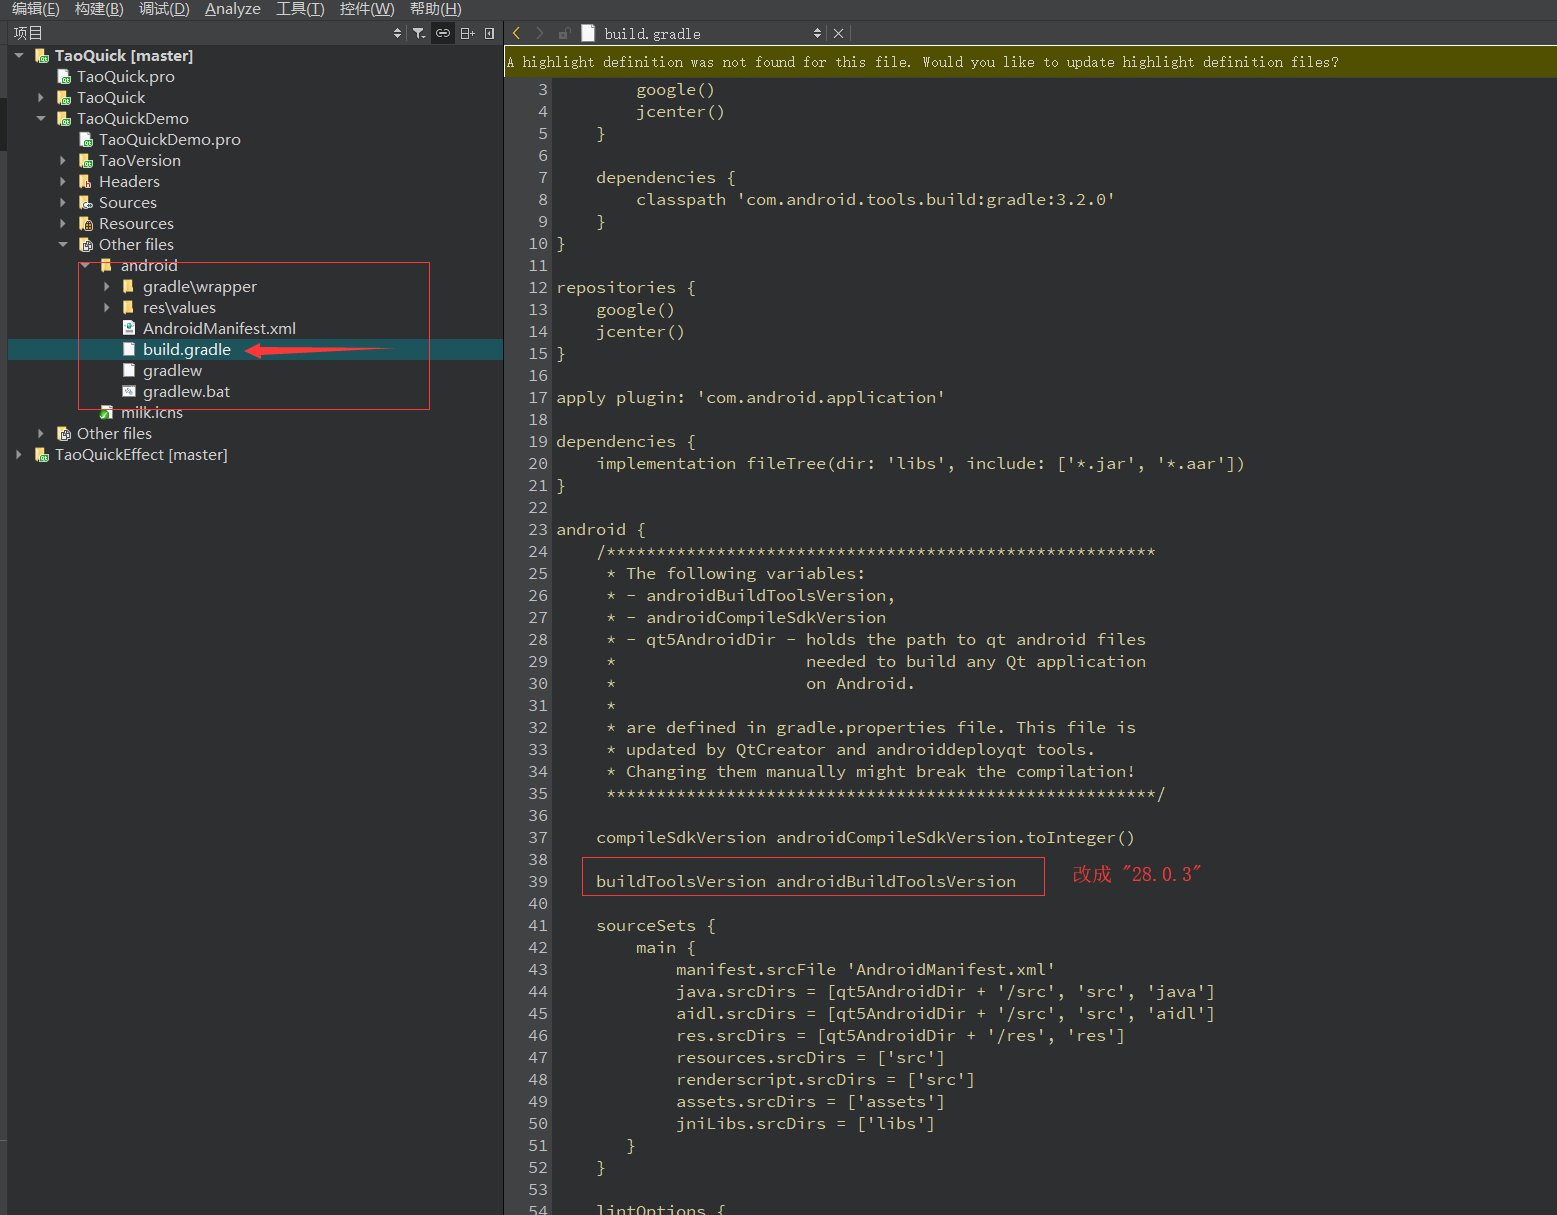Open the Analyze menu
The height and width of the screenshot is (1215, 1557).
(232, 9)
